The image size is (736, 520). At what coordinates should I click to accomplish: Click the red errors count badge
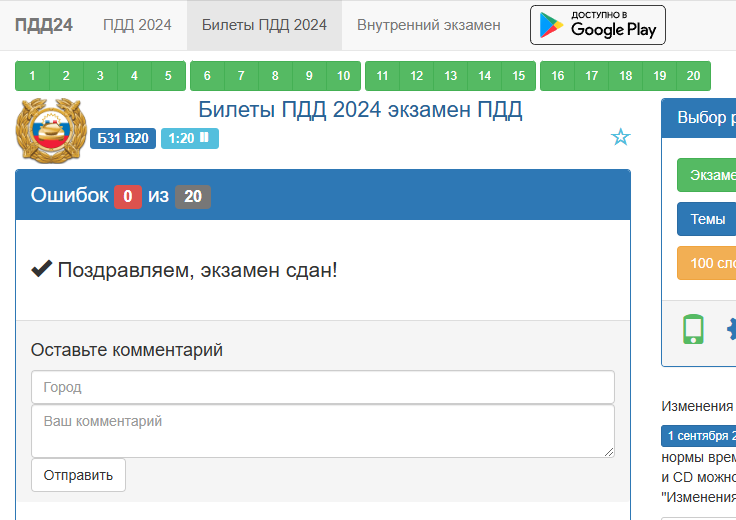(x=127, y=197)
